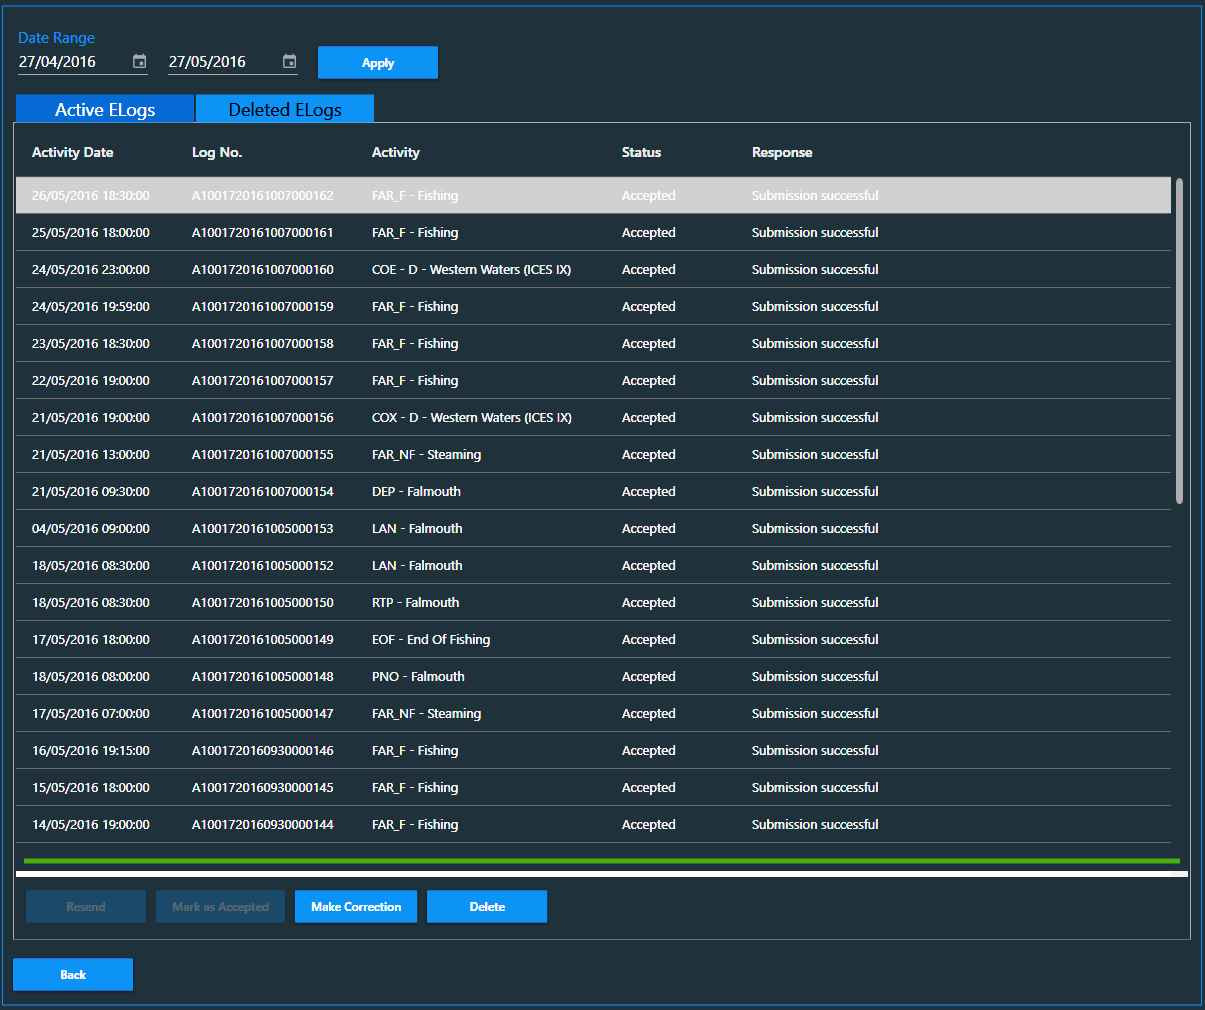Click the Mark as Accepted button
The image size is (1205, 1010).
pyautogui.click(x=220, y=907)
